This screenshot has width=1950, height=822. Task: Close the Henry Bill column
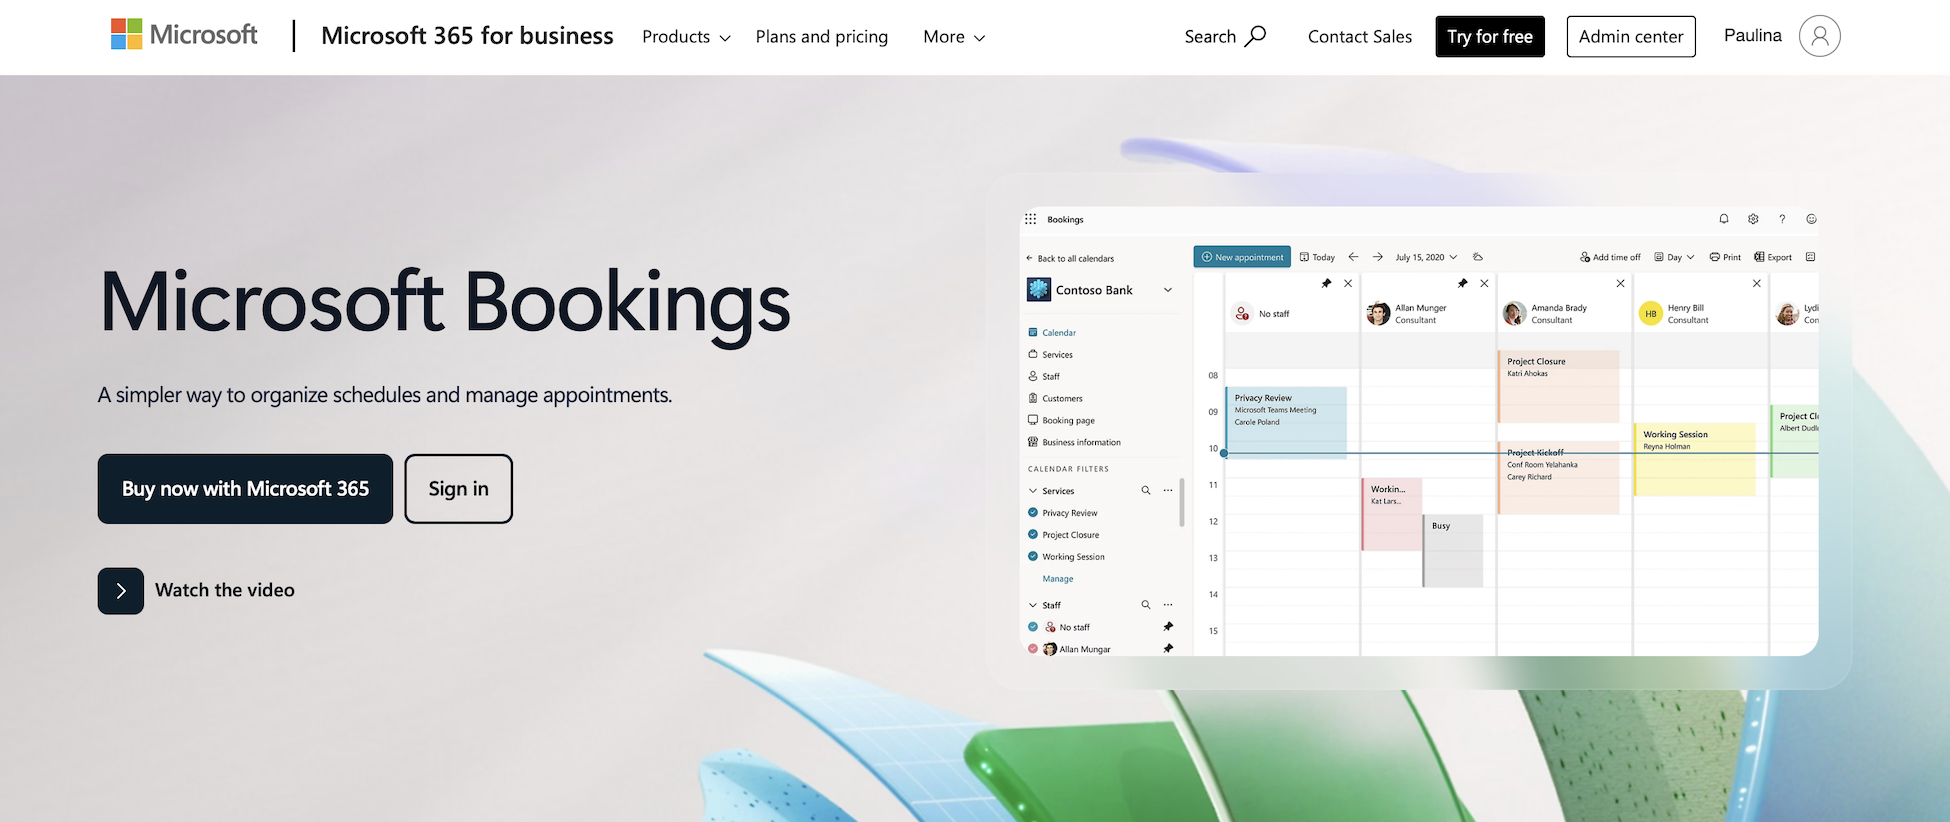coord(1757,284)
